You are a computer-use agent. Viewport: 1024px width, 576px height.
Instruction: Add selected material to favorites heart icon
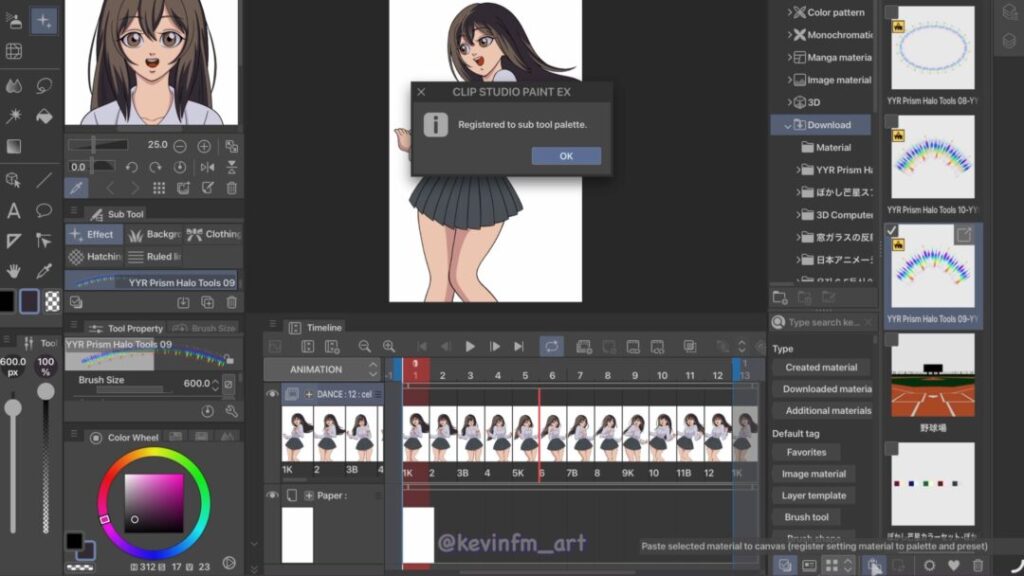954,566
